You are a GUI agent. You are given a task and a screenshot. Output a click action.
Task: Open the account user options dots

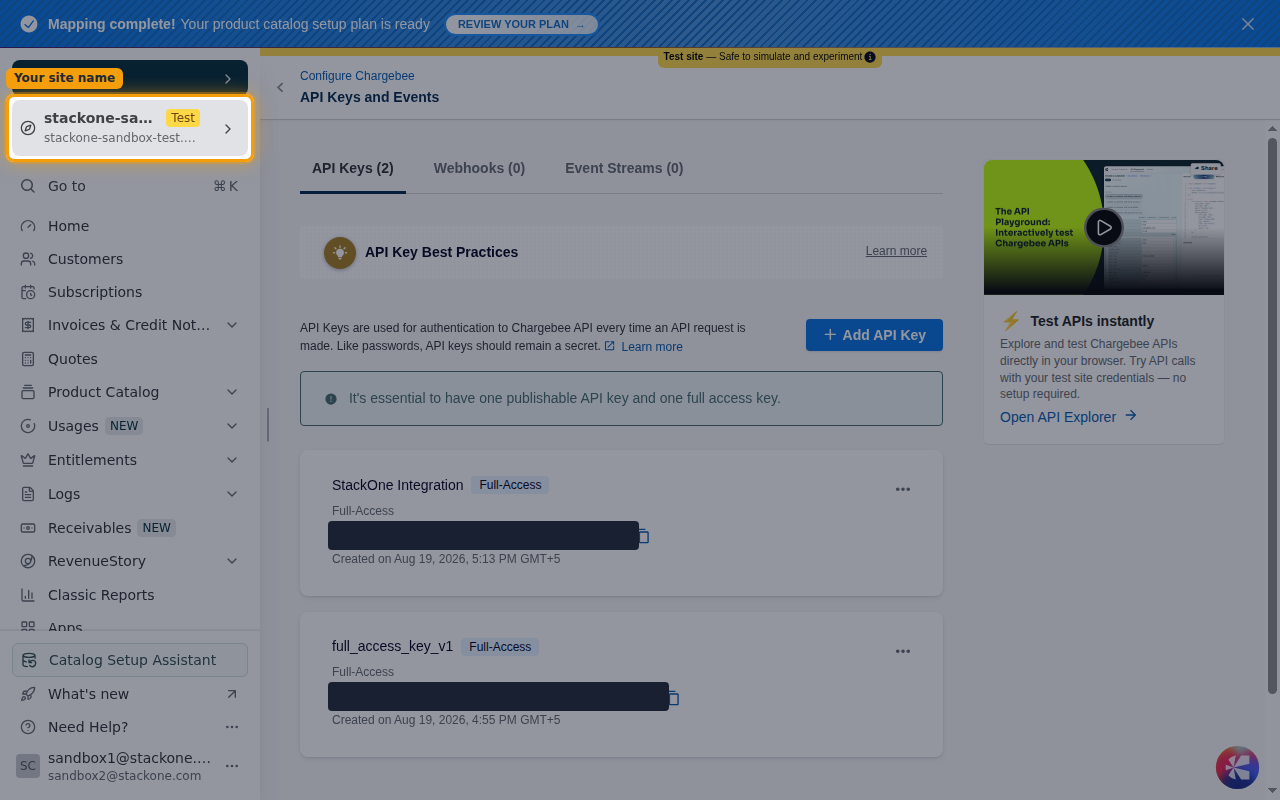click(232, 766)
